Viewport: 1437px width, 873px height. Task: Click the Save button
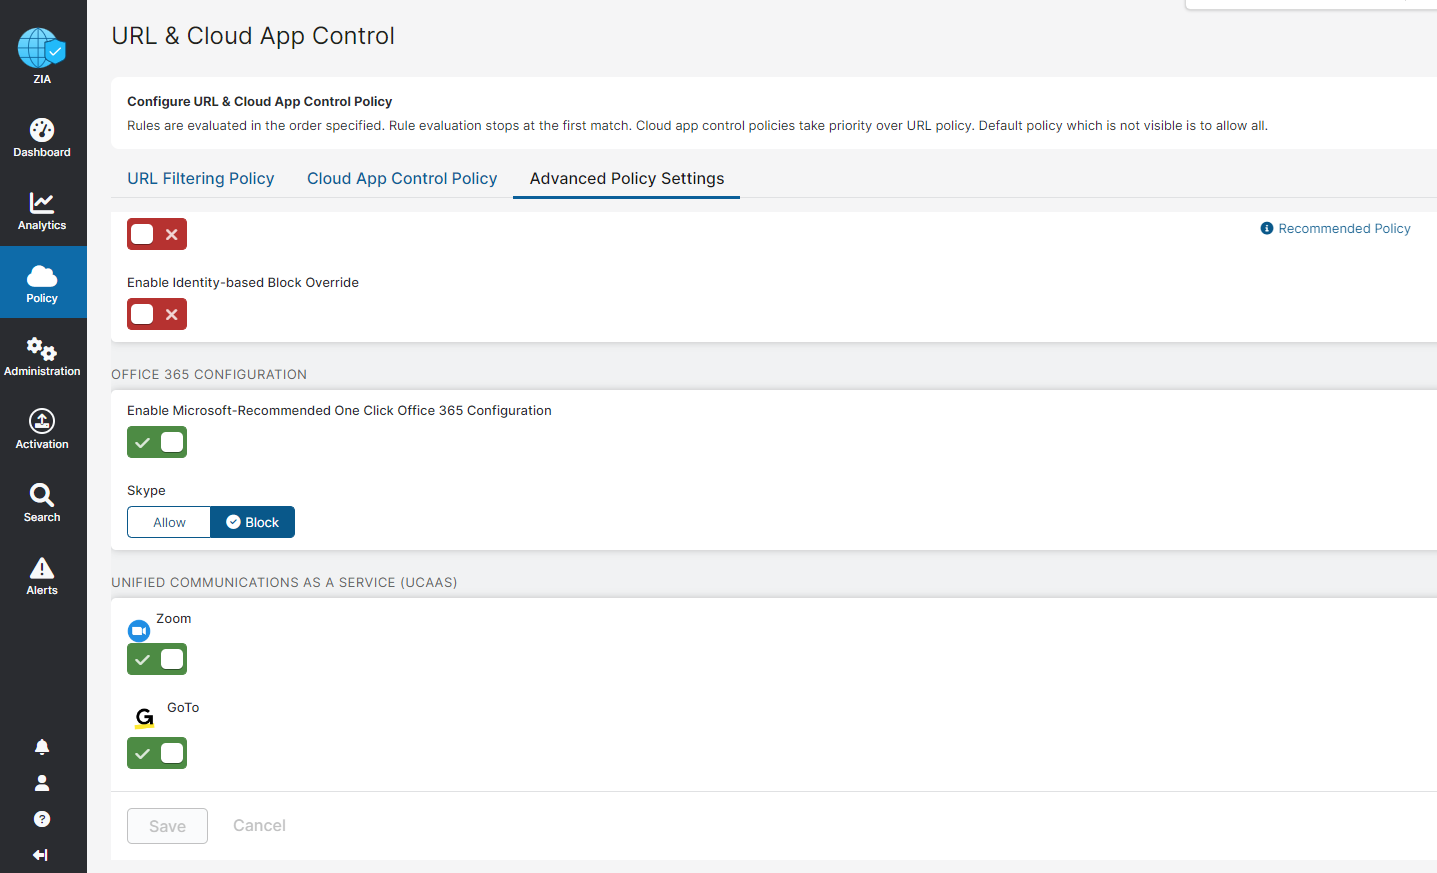coord(167,826)
